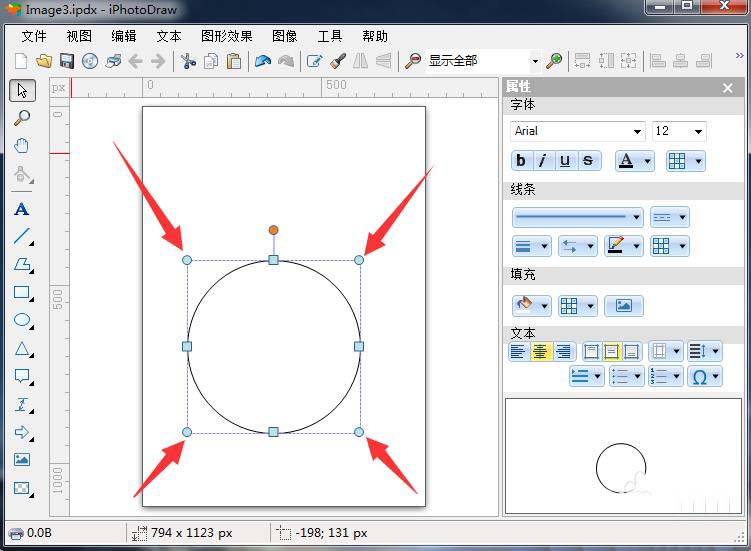Open the line color pencil picker
This screenshot has height=551, width=751.
pyautogui.click(x=623, y=246)
